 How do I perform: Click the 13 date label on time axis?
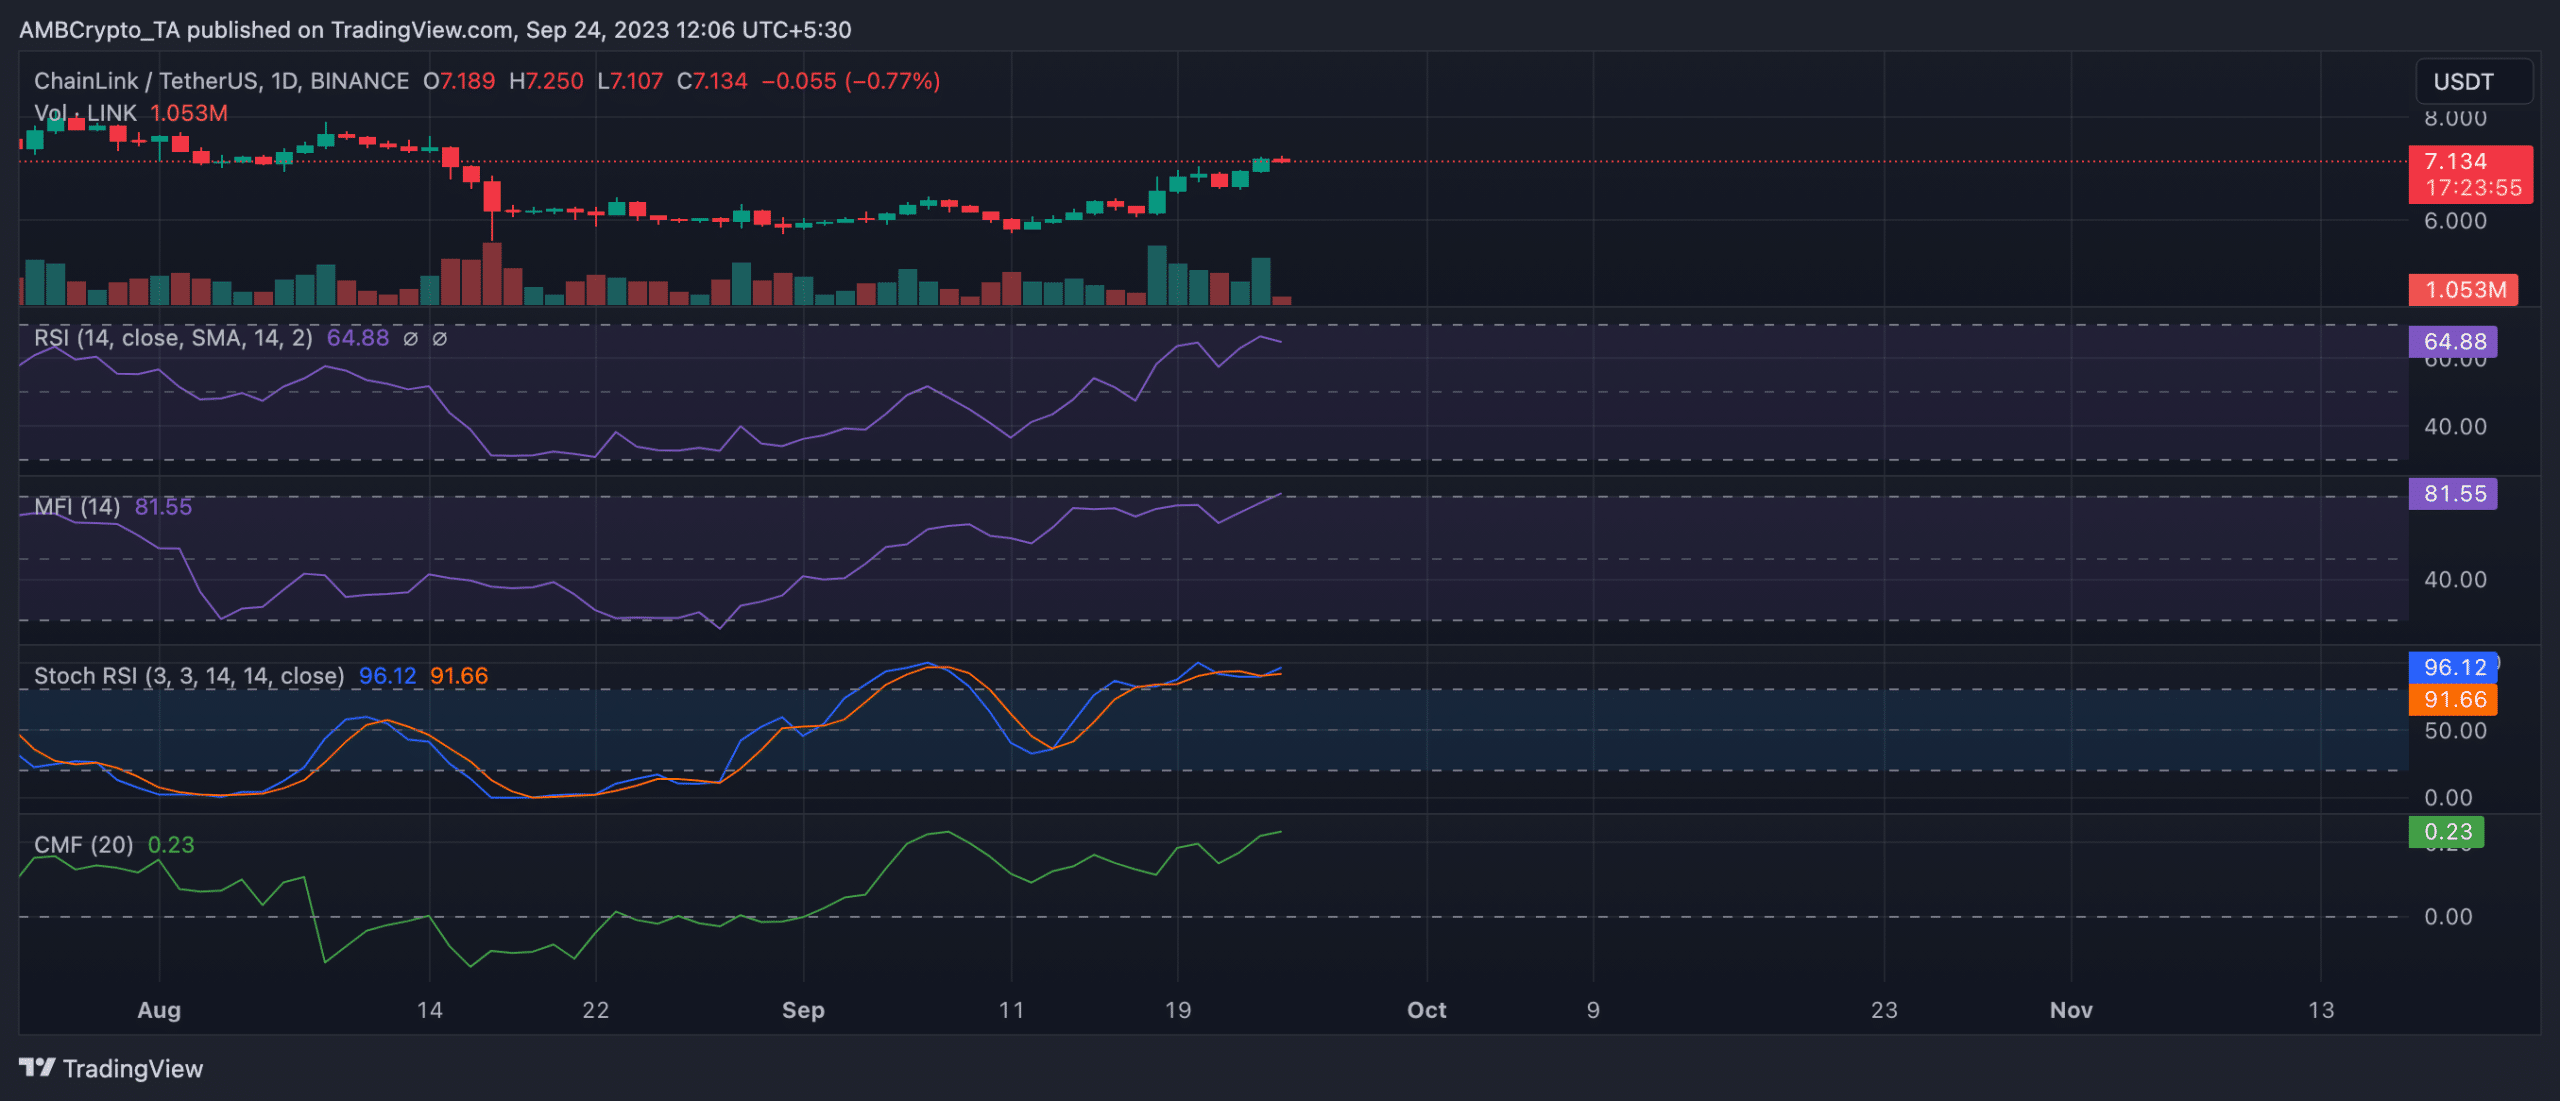pyautogui.click(x=2321, y=1010)
